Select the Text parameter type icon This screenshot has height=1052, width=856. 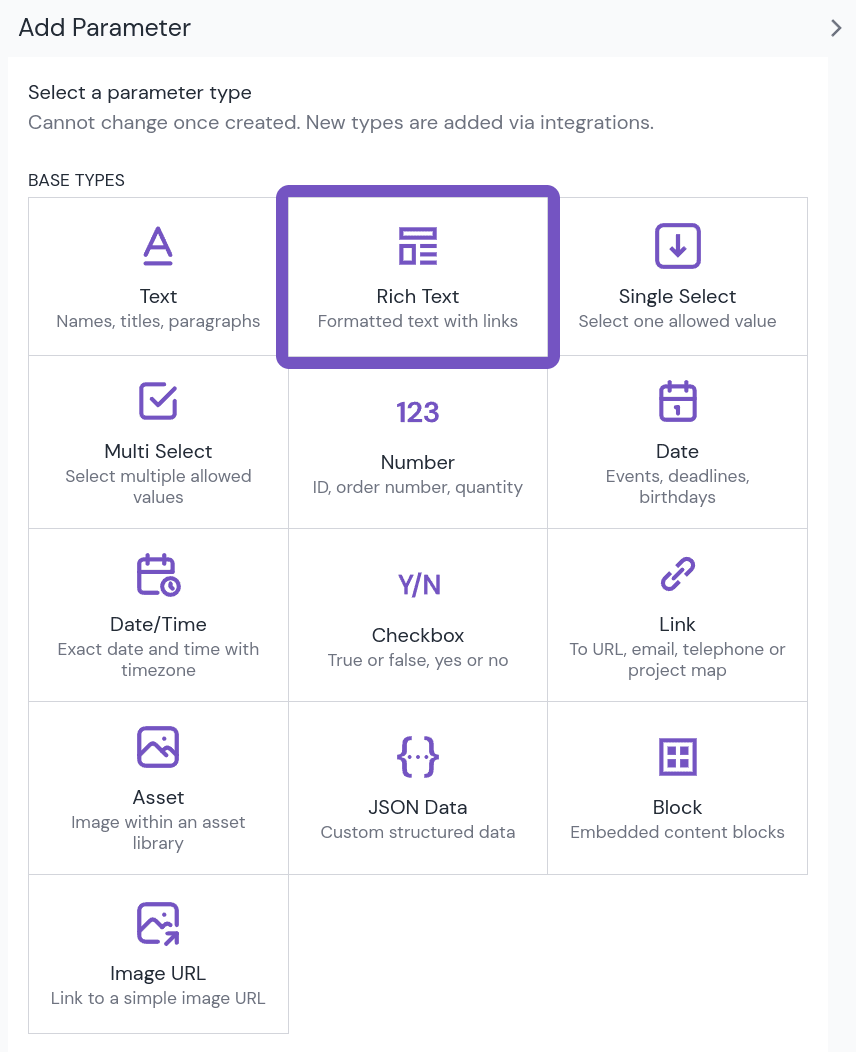158,246
